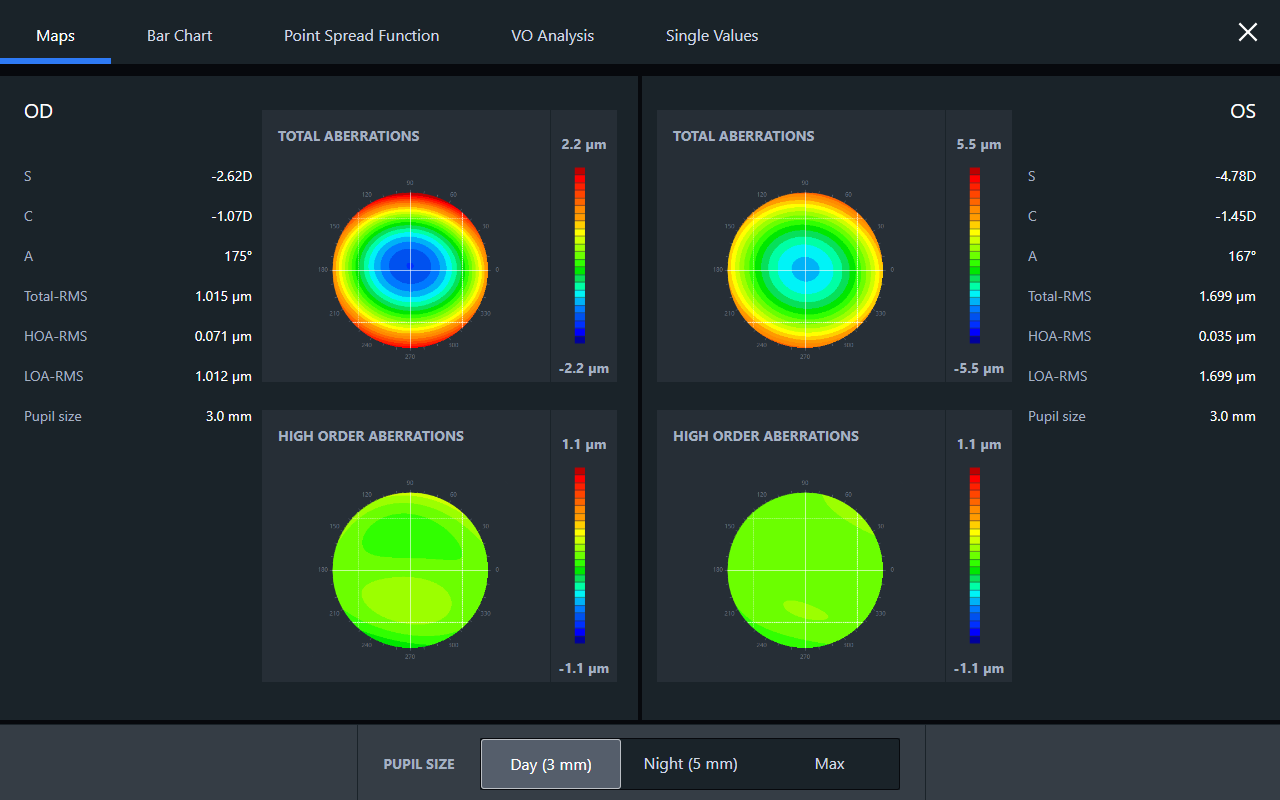Viewport: 1280px width, 800px height.
Task: Click the OS total aberrations color scale
Action: click(x=975, y=256)
